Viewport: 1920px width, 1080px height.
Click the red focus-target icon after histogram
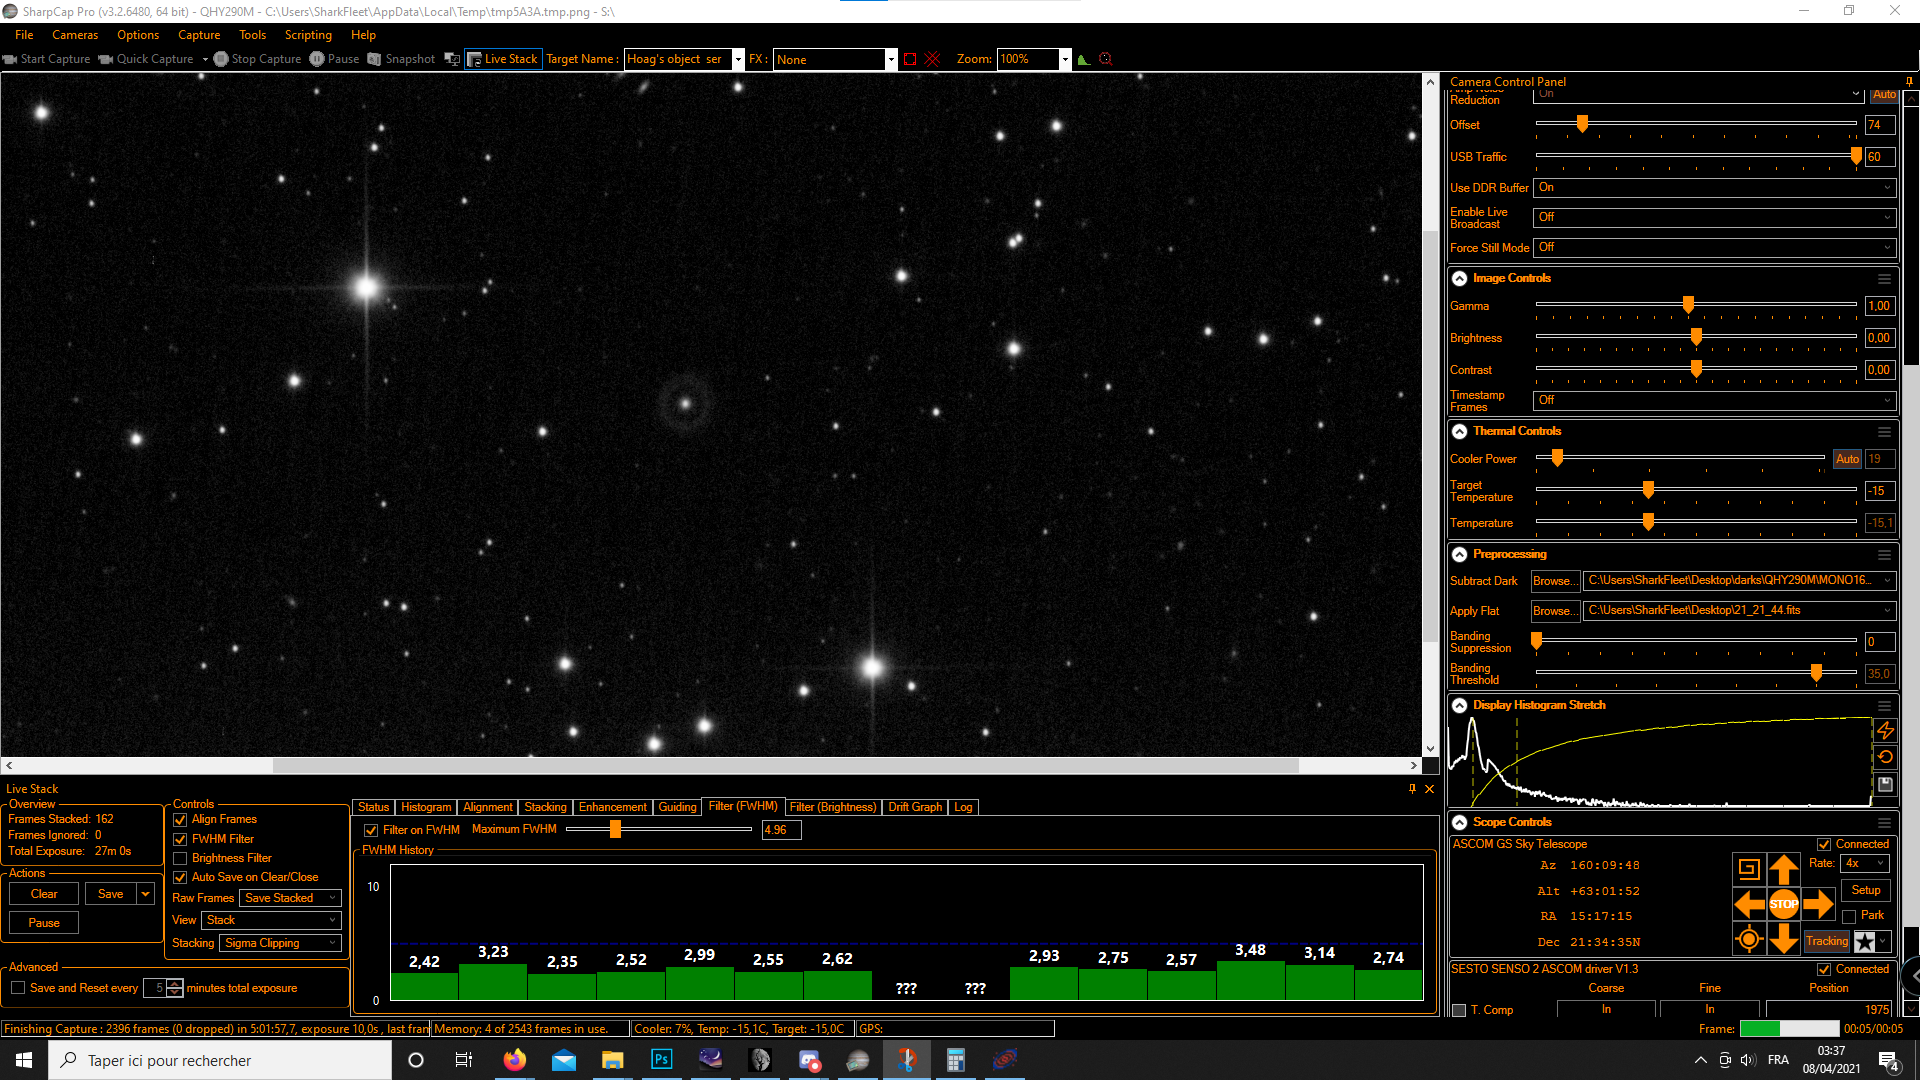coord(1106,59)
